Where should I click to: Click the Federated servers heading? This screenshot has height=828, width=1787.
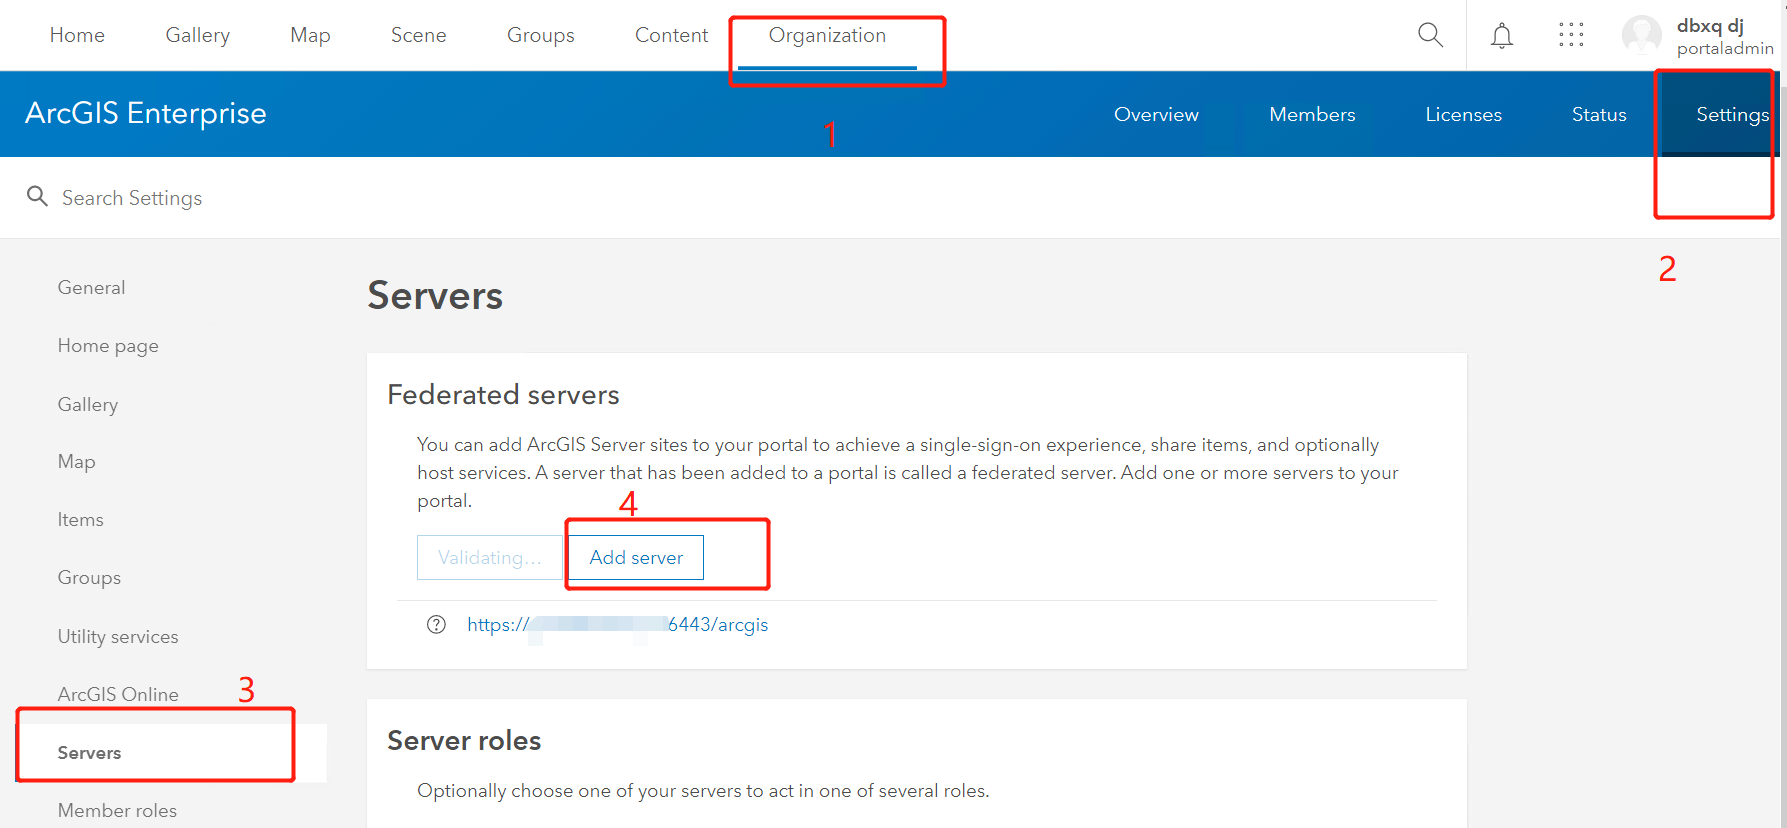tap(503, 395)
